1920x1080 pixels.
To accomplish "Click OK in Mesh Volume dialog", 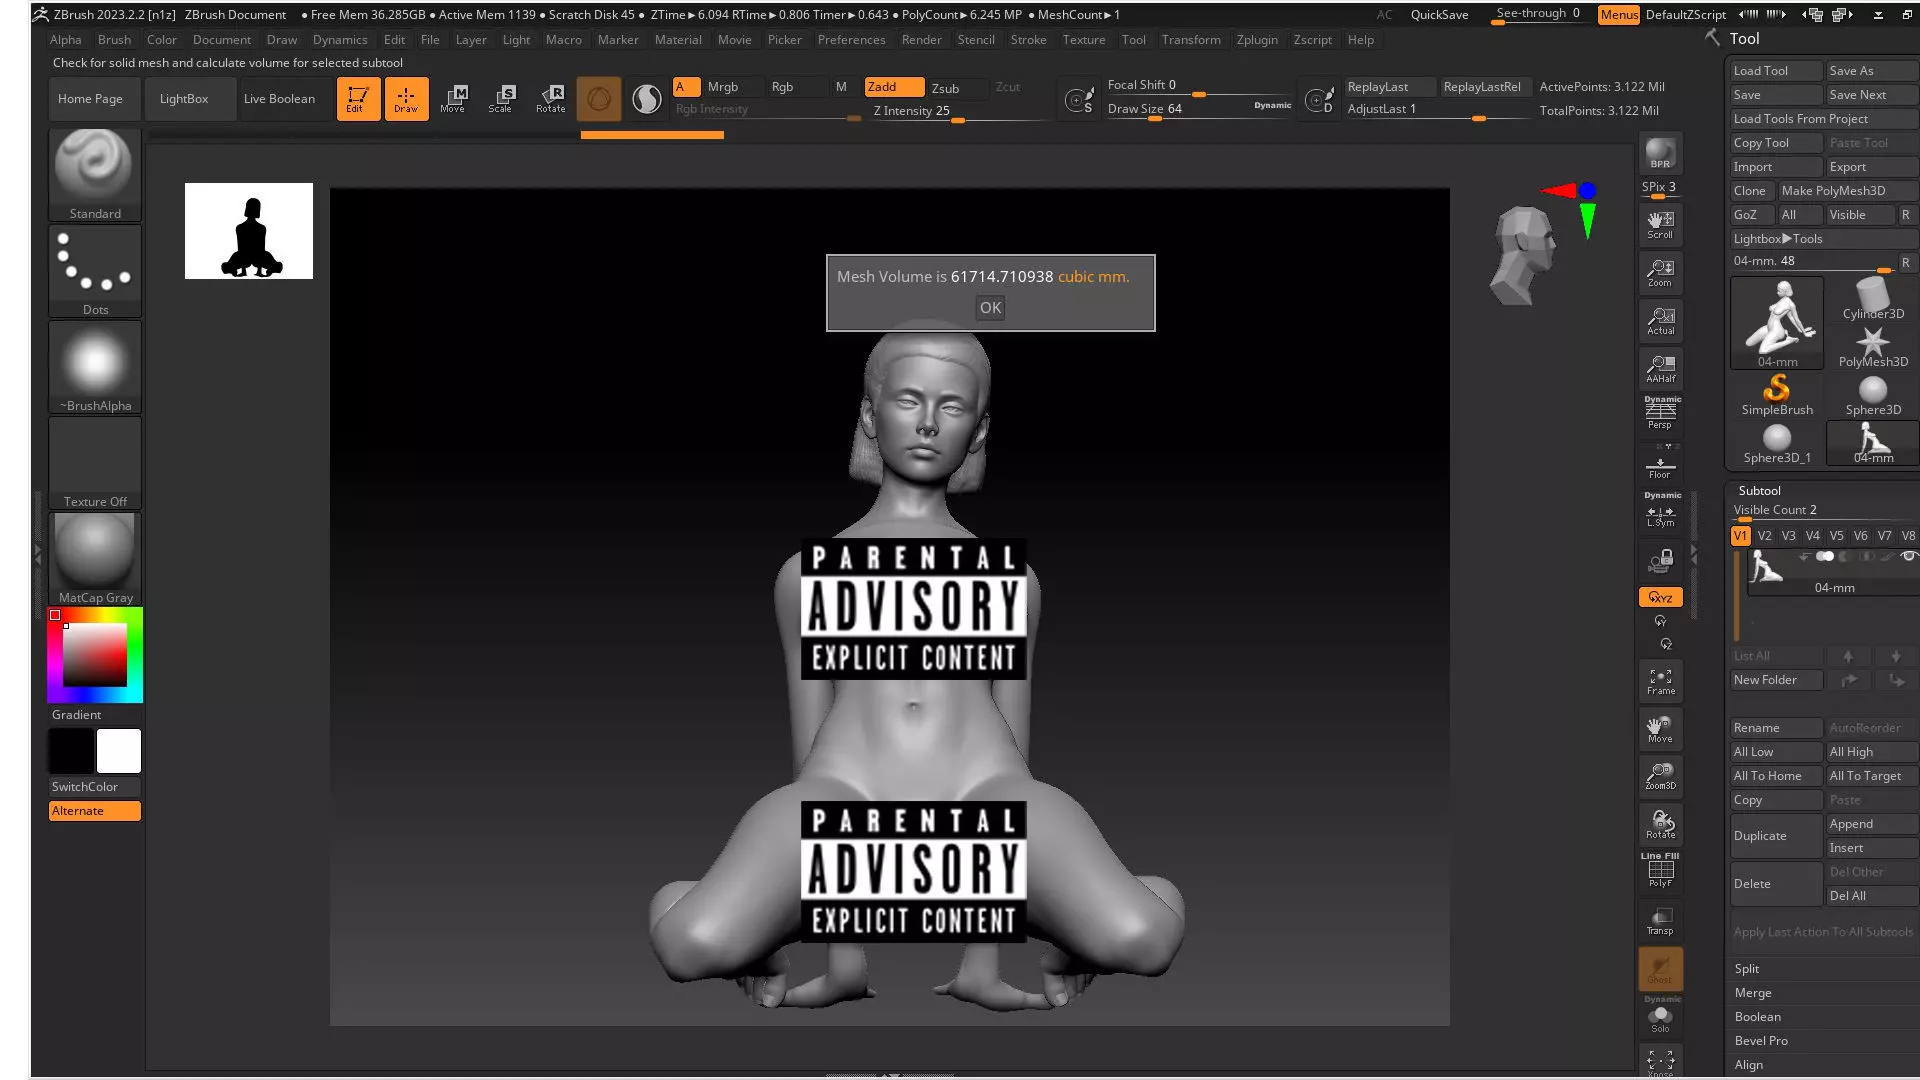I will 990,308.
